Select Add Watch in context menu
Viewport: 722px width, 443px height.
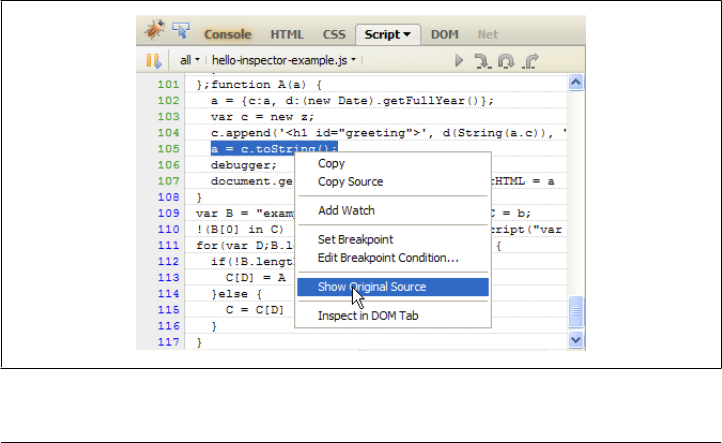[346, 210]
